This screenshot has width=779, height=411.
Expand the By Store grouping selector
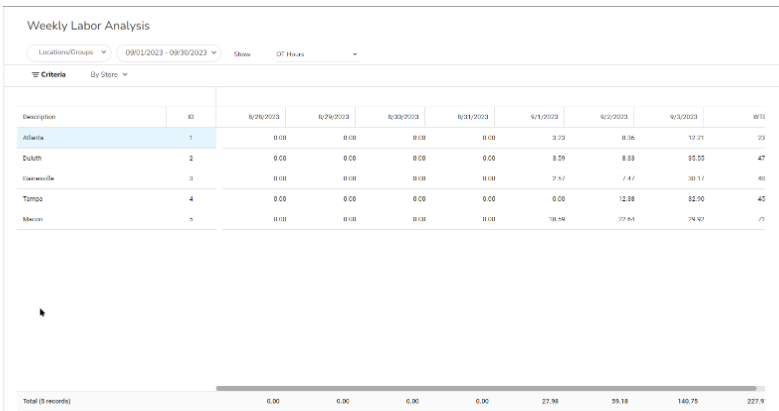(x=109, y=75)
